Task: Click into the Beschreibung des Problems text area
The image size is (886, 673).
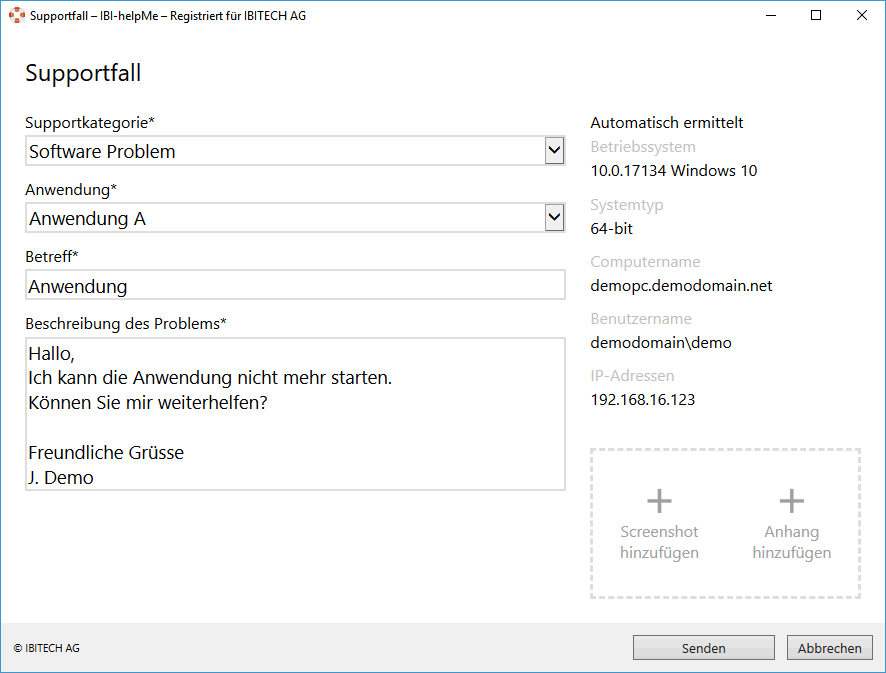Action: (295, 414)
